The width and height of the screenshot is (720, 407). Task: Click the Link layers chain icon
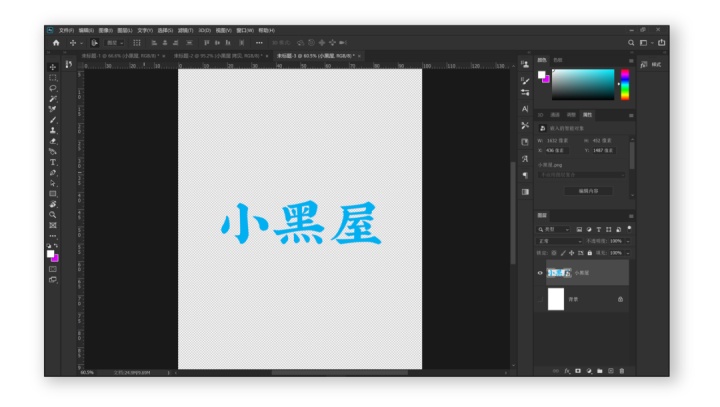click(x=556, y=371)
